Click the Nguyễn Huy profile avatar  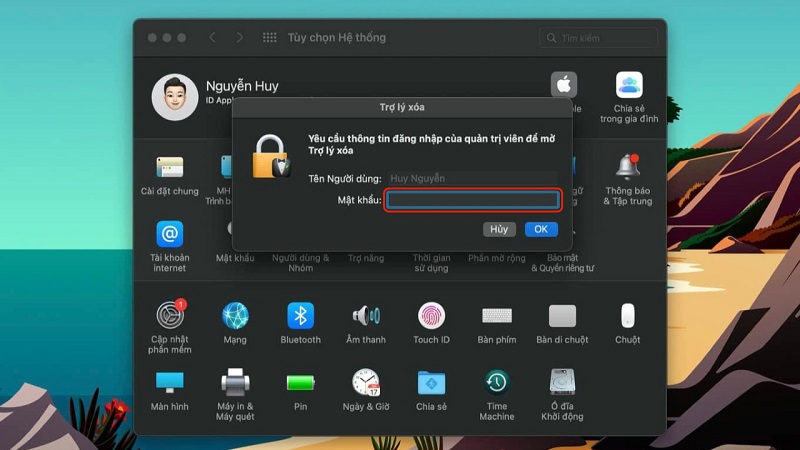click(175, 96)
